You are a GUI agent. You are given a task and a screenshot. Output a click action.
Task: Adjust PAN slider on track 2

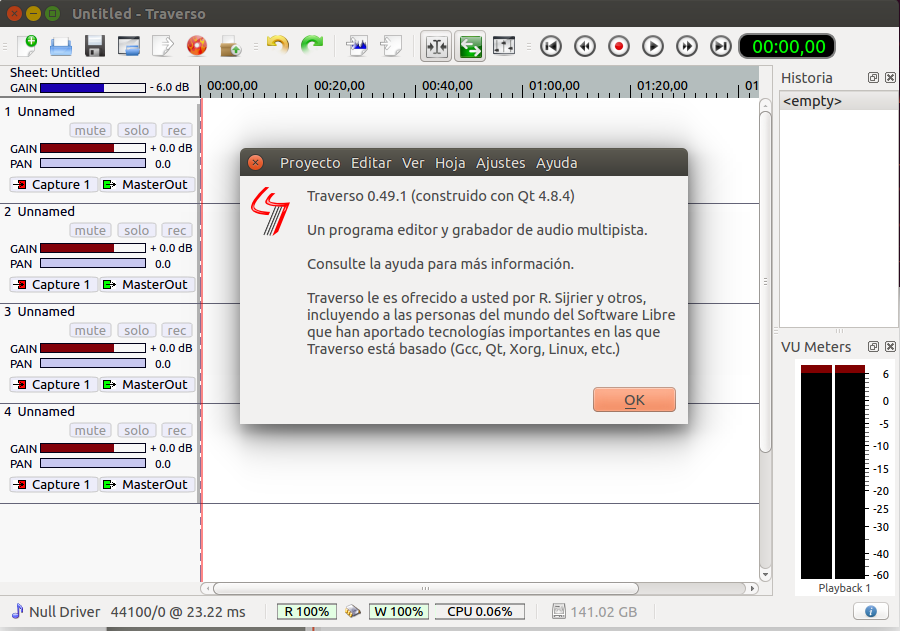tap(93, 264)
